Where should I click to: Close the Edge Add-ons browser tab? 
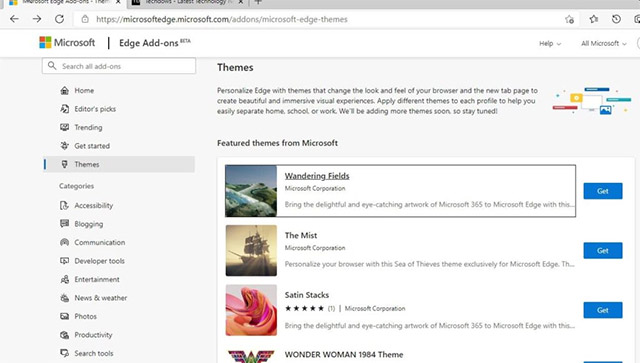click(x=118, y=2)
